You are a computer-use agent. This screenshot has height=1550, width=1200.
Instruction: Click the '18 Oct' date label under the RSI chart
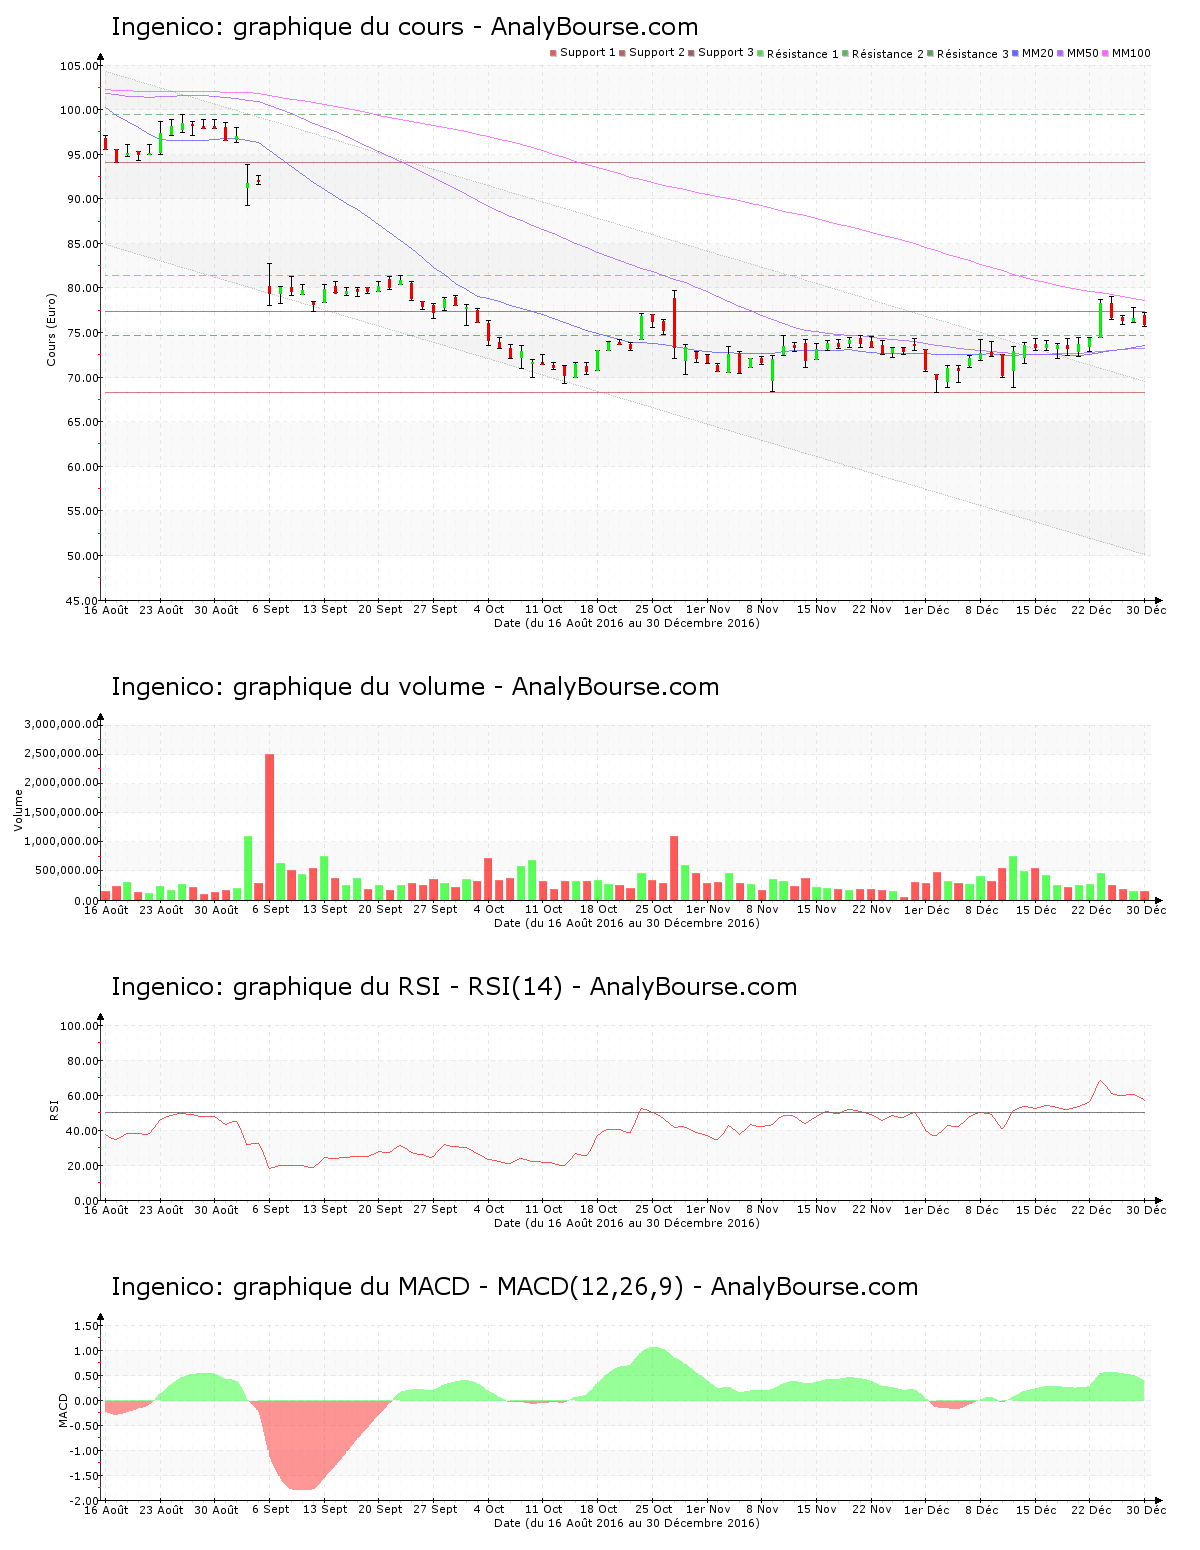tap(599, 1209)
